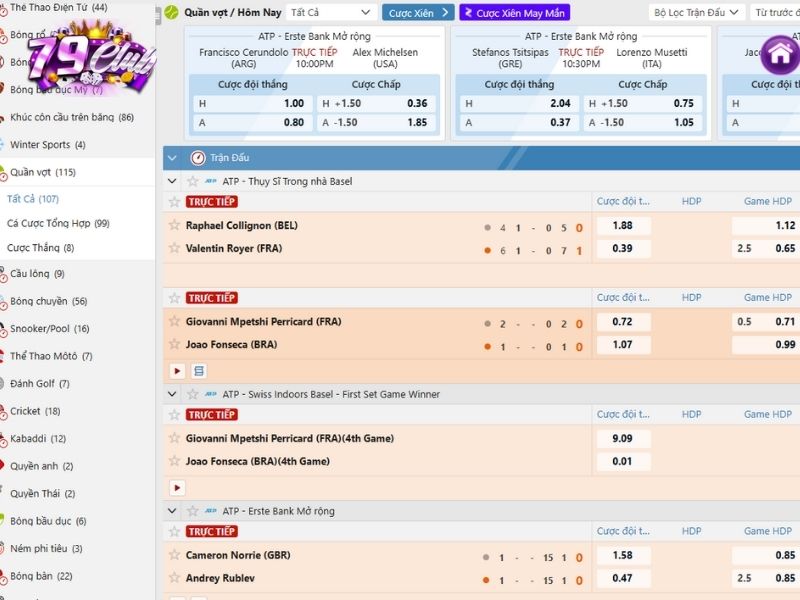Toggle favorite star for ATP Thụy Sĩ Trong nhà Basel
Screen dimensions: 800x600
coord(193,181)
